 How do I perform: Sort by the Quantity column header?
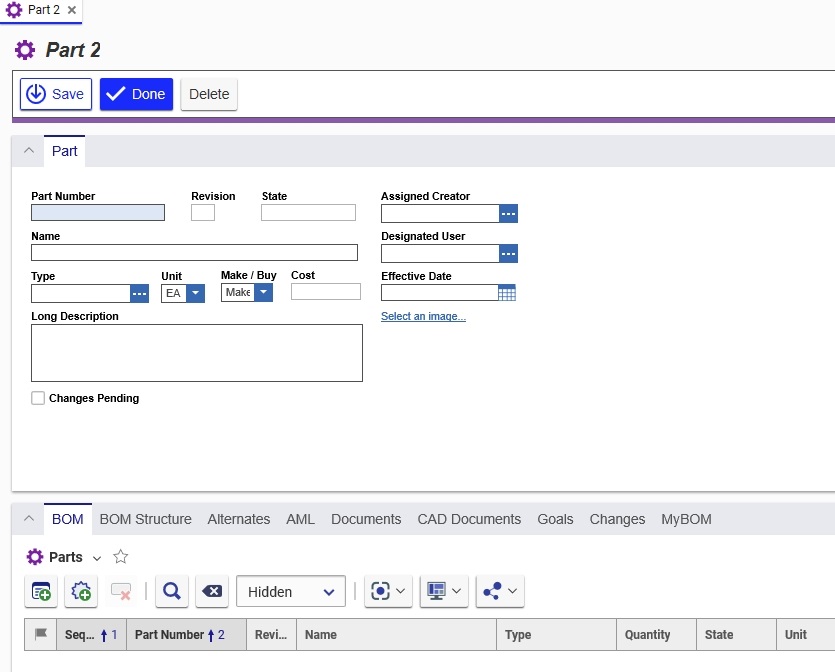(x=656, y=634)
